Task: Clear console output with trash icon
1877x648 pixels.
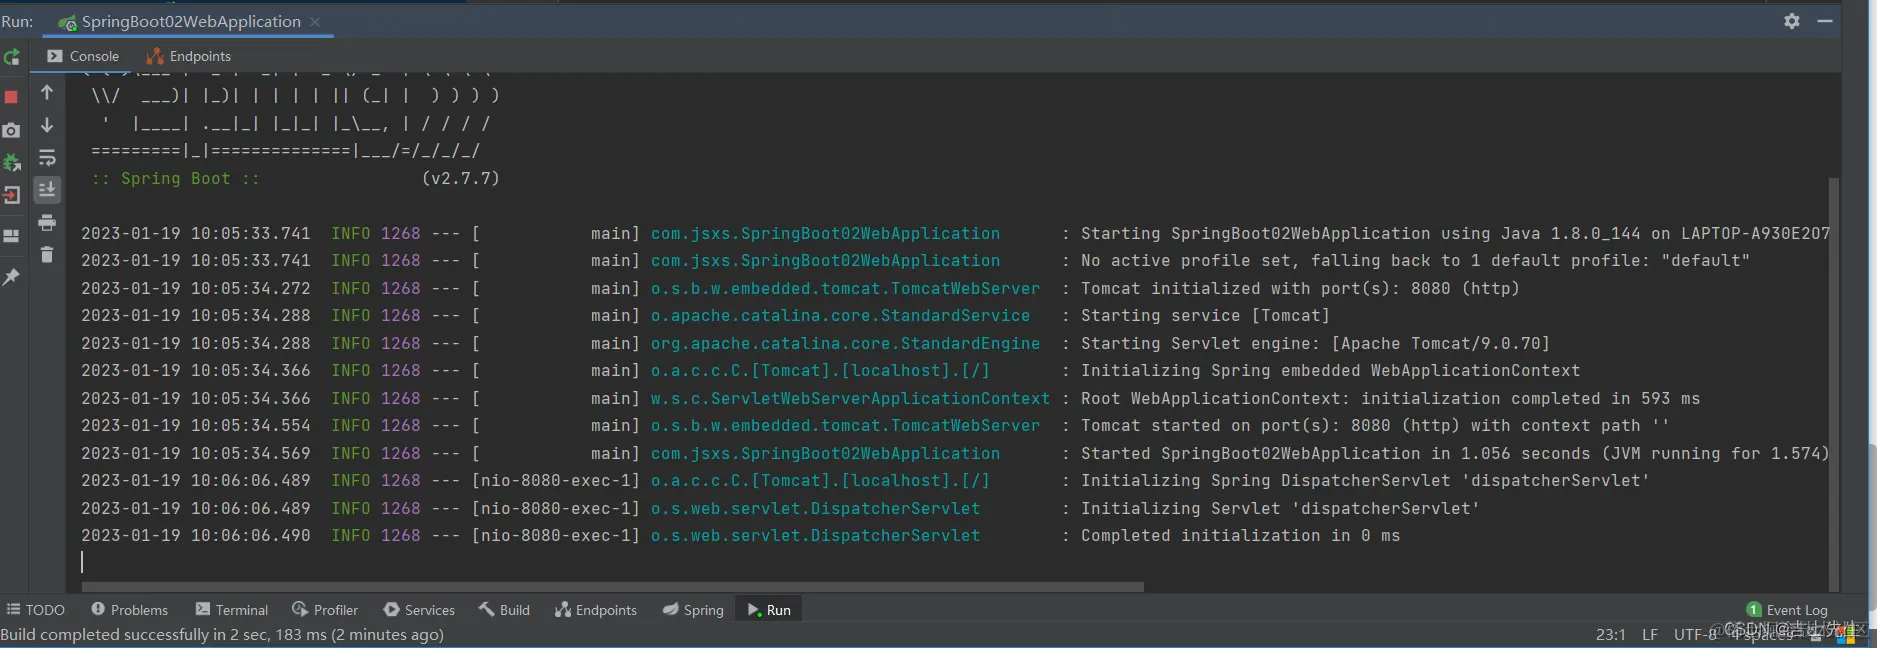Action: (x=47, y=255)
